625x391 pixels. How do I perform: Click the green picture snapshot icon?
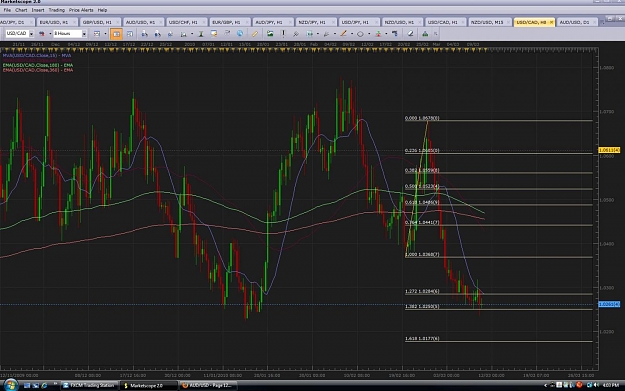(x=270, y=34)
